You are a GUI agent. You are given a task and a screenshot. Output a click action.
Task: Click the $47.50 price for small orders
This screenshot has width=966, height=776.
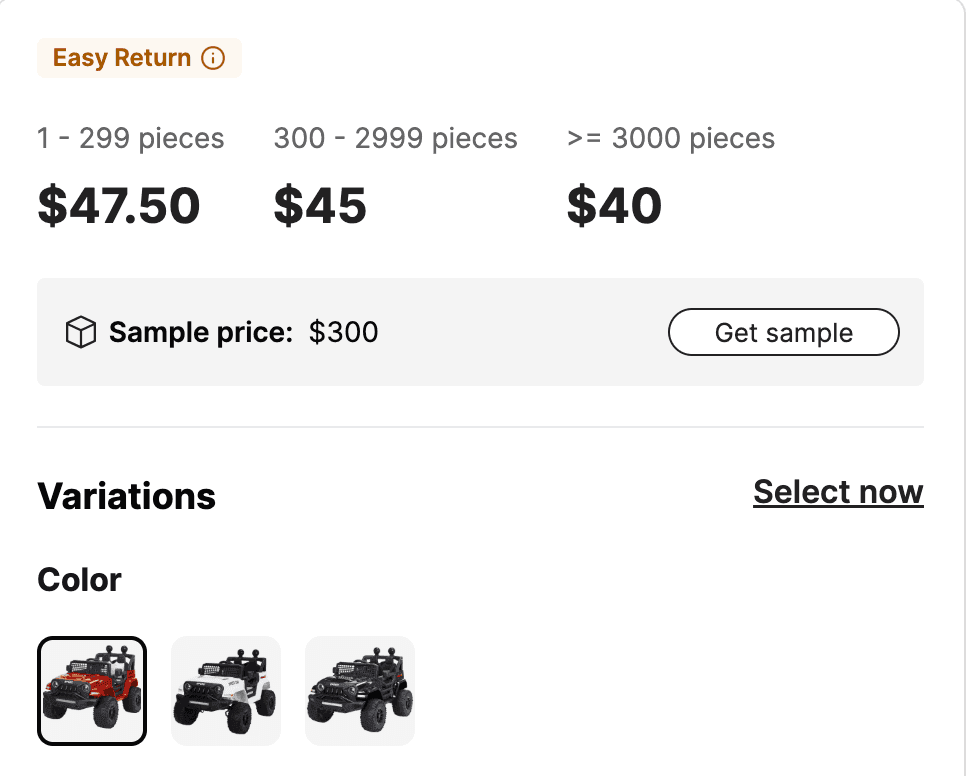(119, 206)
